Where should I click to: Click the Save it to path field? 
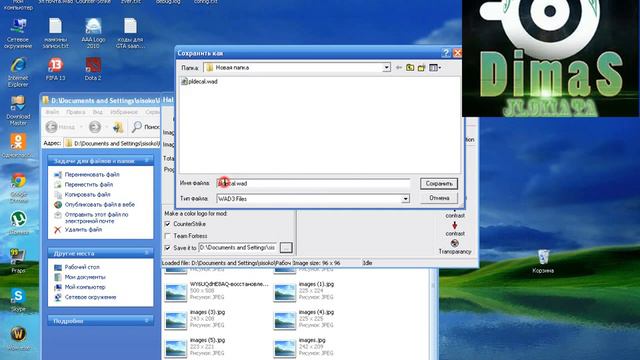point(238,247)
